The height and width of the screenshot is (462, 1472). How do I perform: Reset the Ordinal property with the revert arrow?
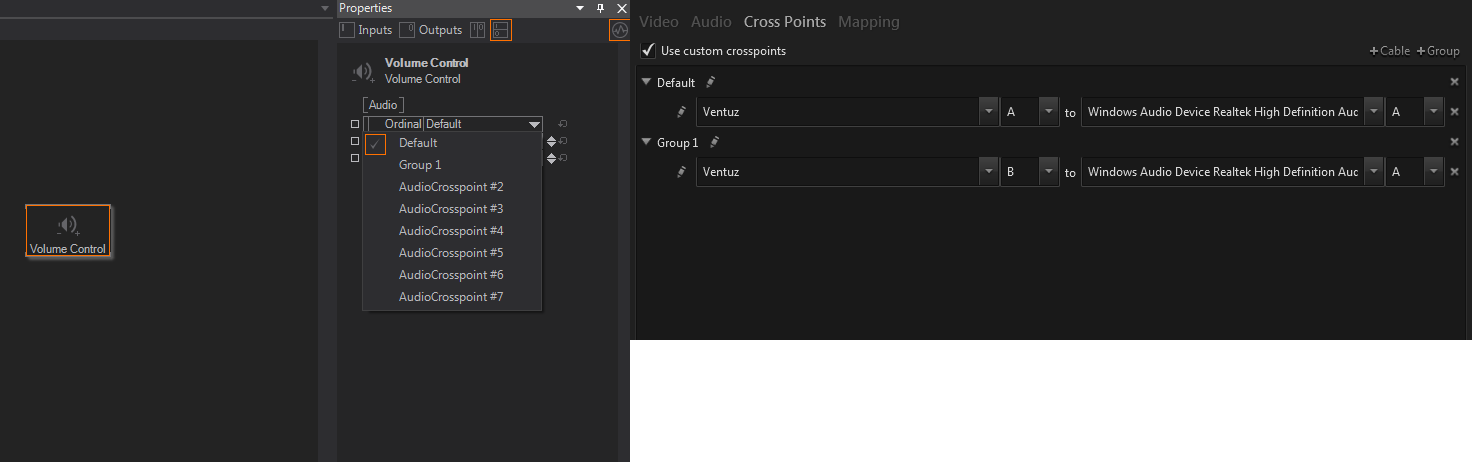[563, 124]
